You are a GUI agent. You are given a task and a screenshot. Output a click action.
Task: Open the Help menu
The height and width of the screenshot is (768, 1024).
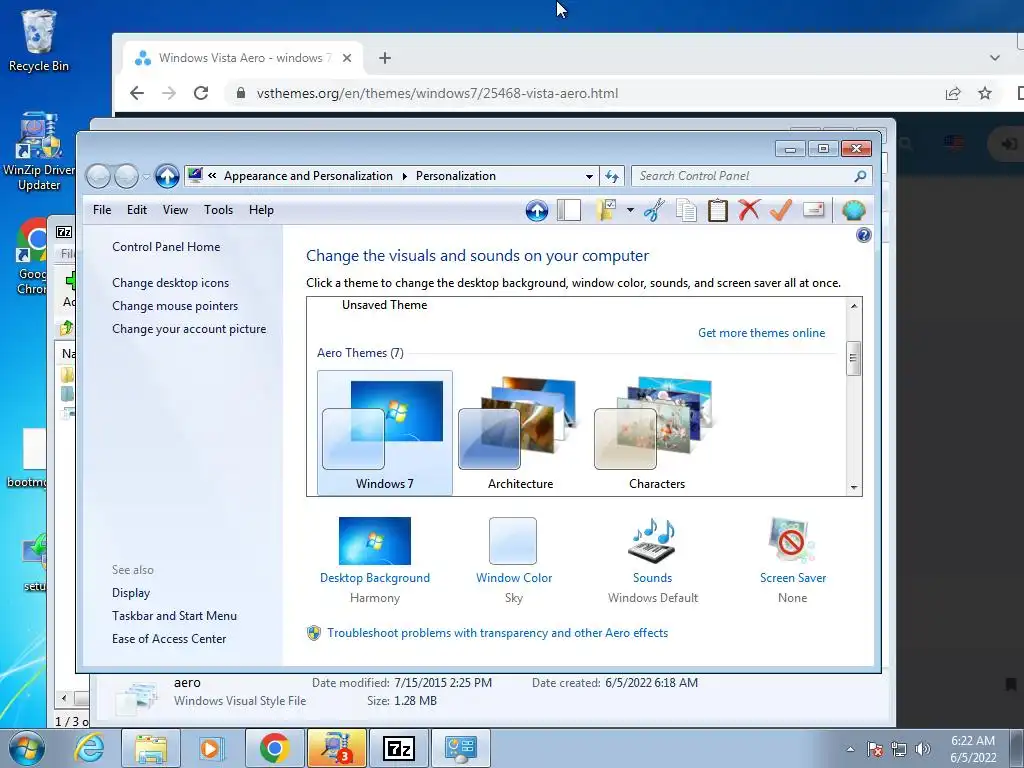pyautogui.click(x=261, y=210)
